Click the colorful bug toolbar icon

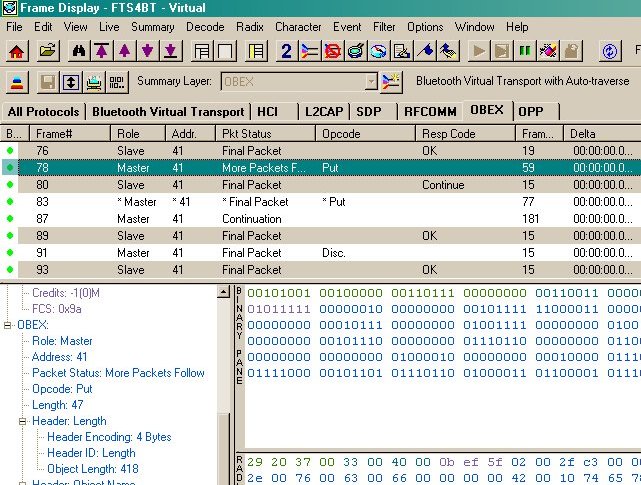[548, 51]
